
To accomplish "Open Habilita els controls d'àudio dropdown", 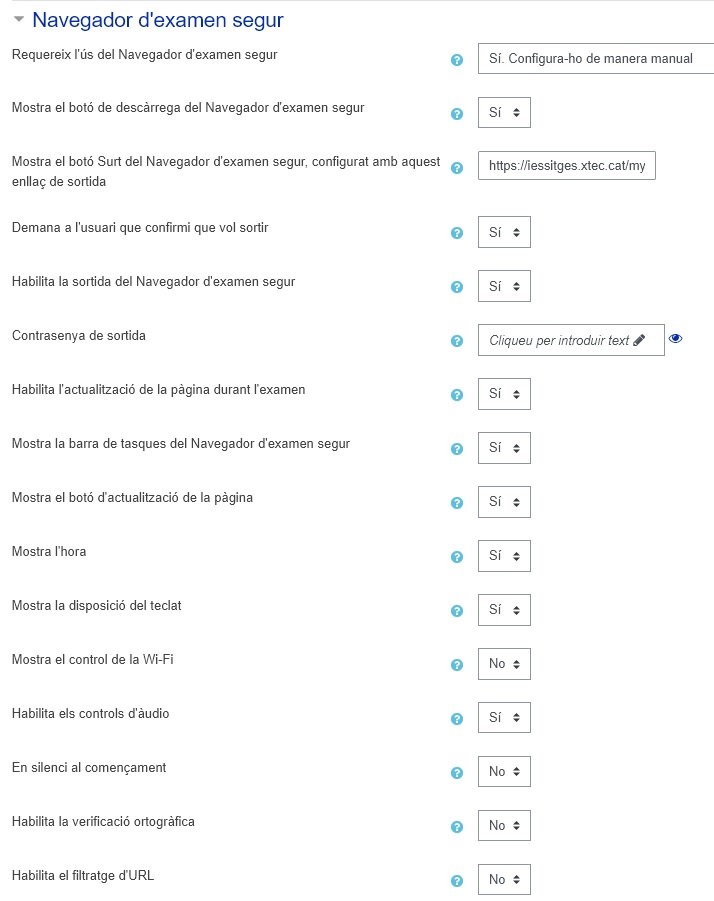I will pyautogui.click(x=504, y=718).
